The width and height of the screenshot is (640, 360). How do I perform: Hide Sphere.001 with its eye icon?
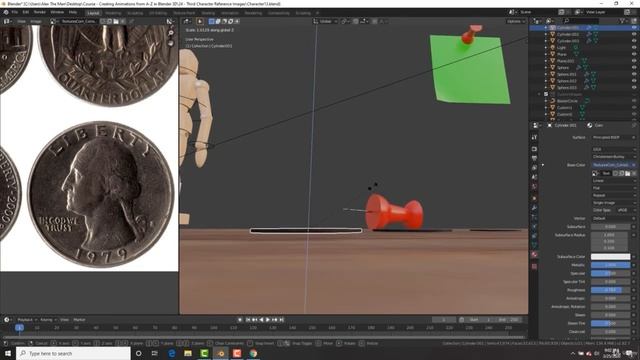[x=634, y=74]
